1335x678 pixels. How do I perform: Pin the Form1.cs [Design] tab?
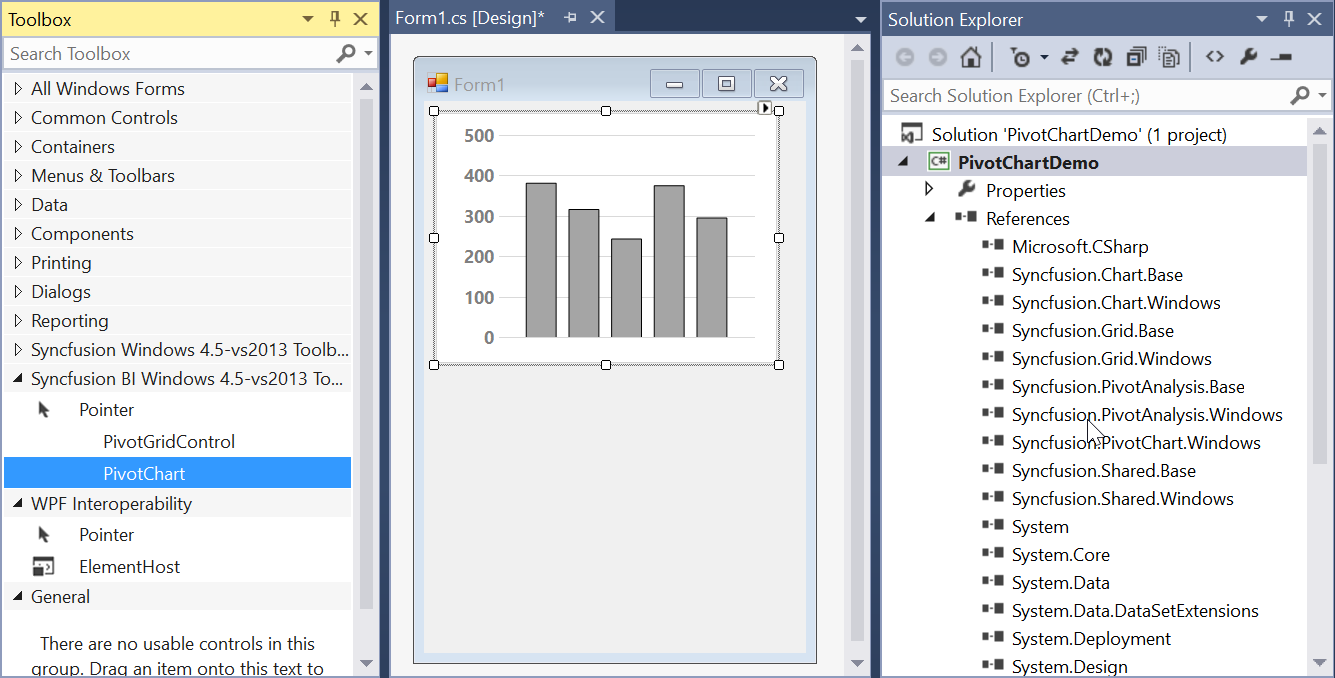(571, 18)
